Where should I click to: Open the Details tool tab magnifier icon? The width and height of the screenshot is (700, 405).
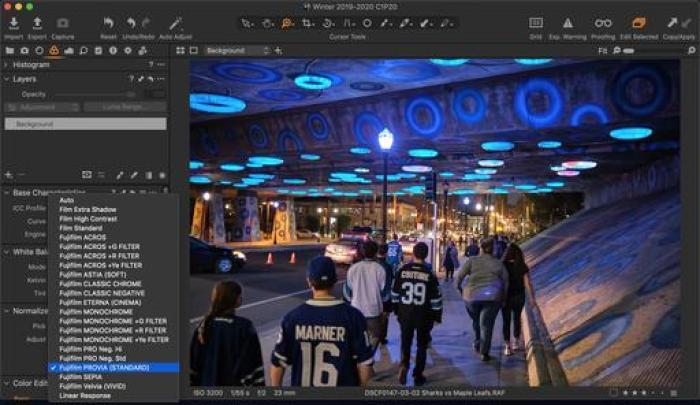(x=83, y=51)
